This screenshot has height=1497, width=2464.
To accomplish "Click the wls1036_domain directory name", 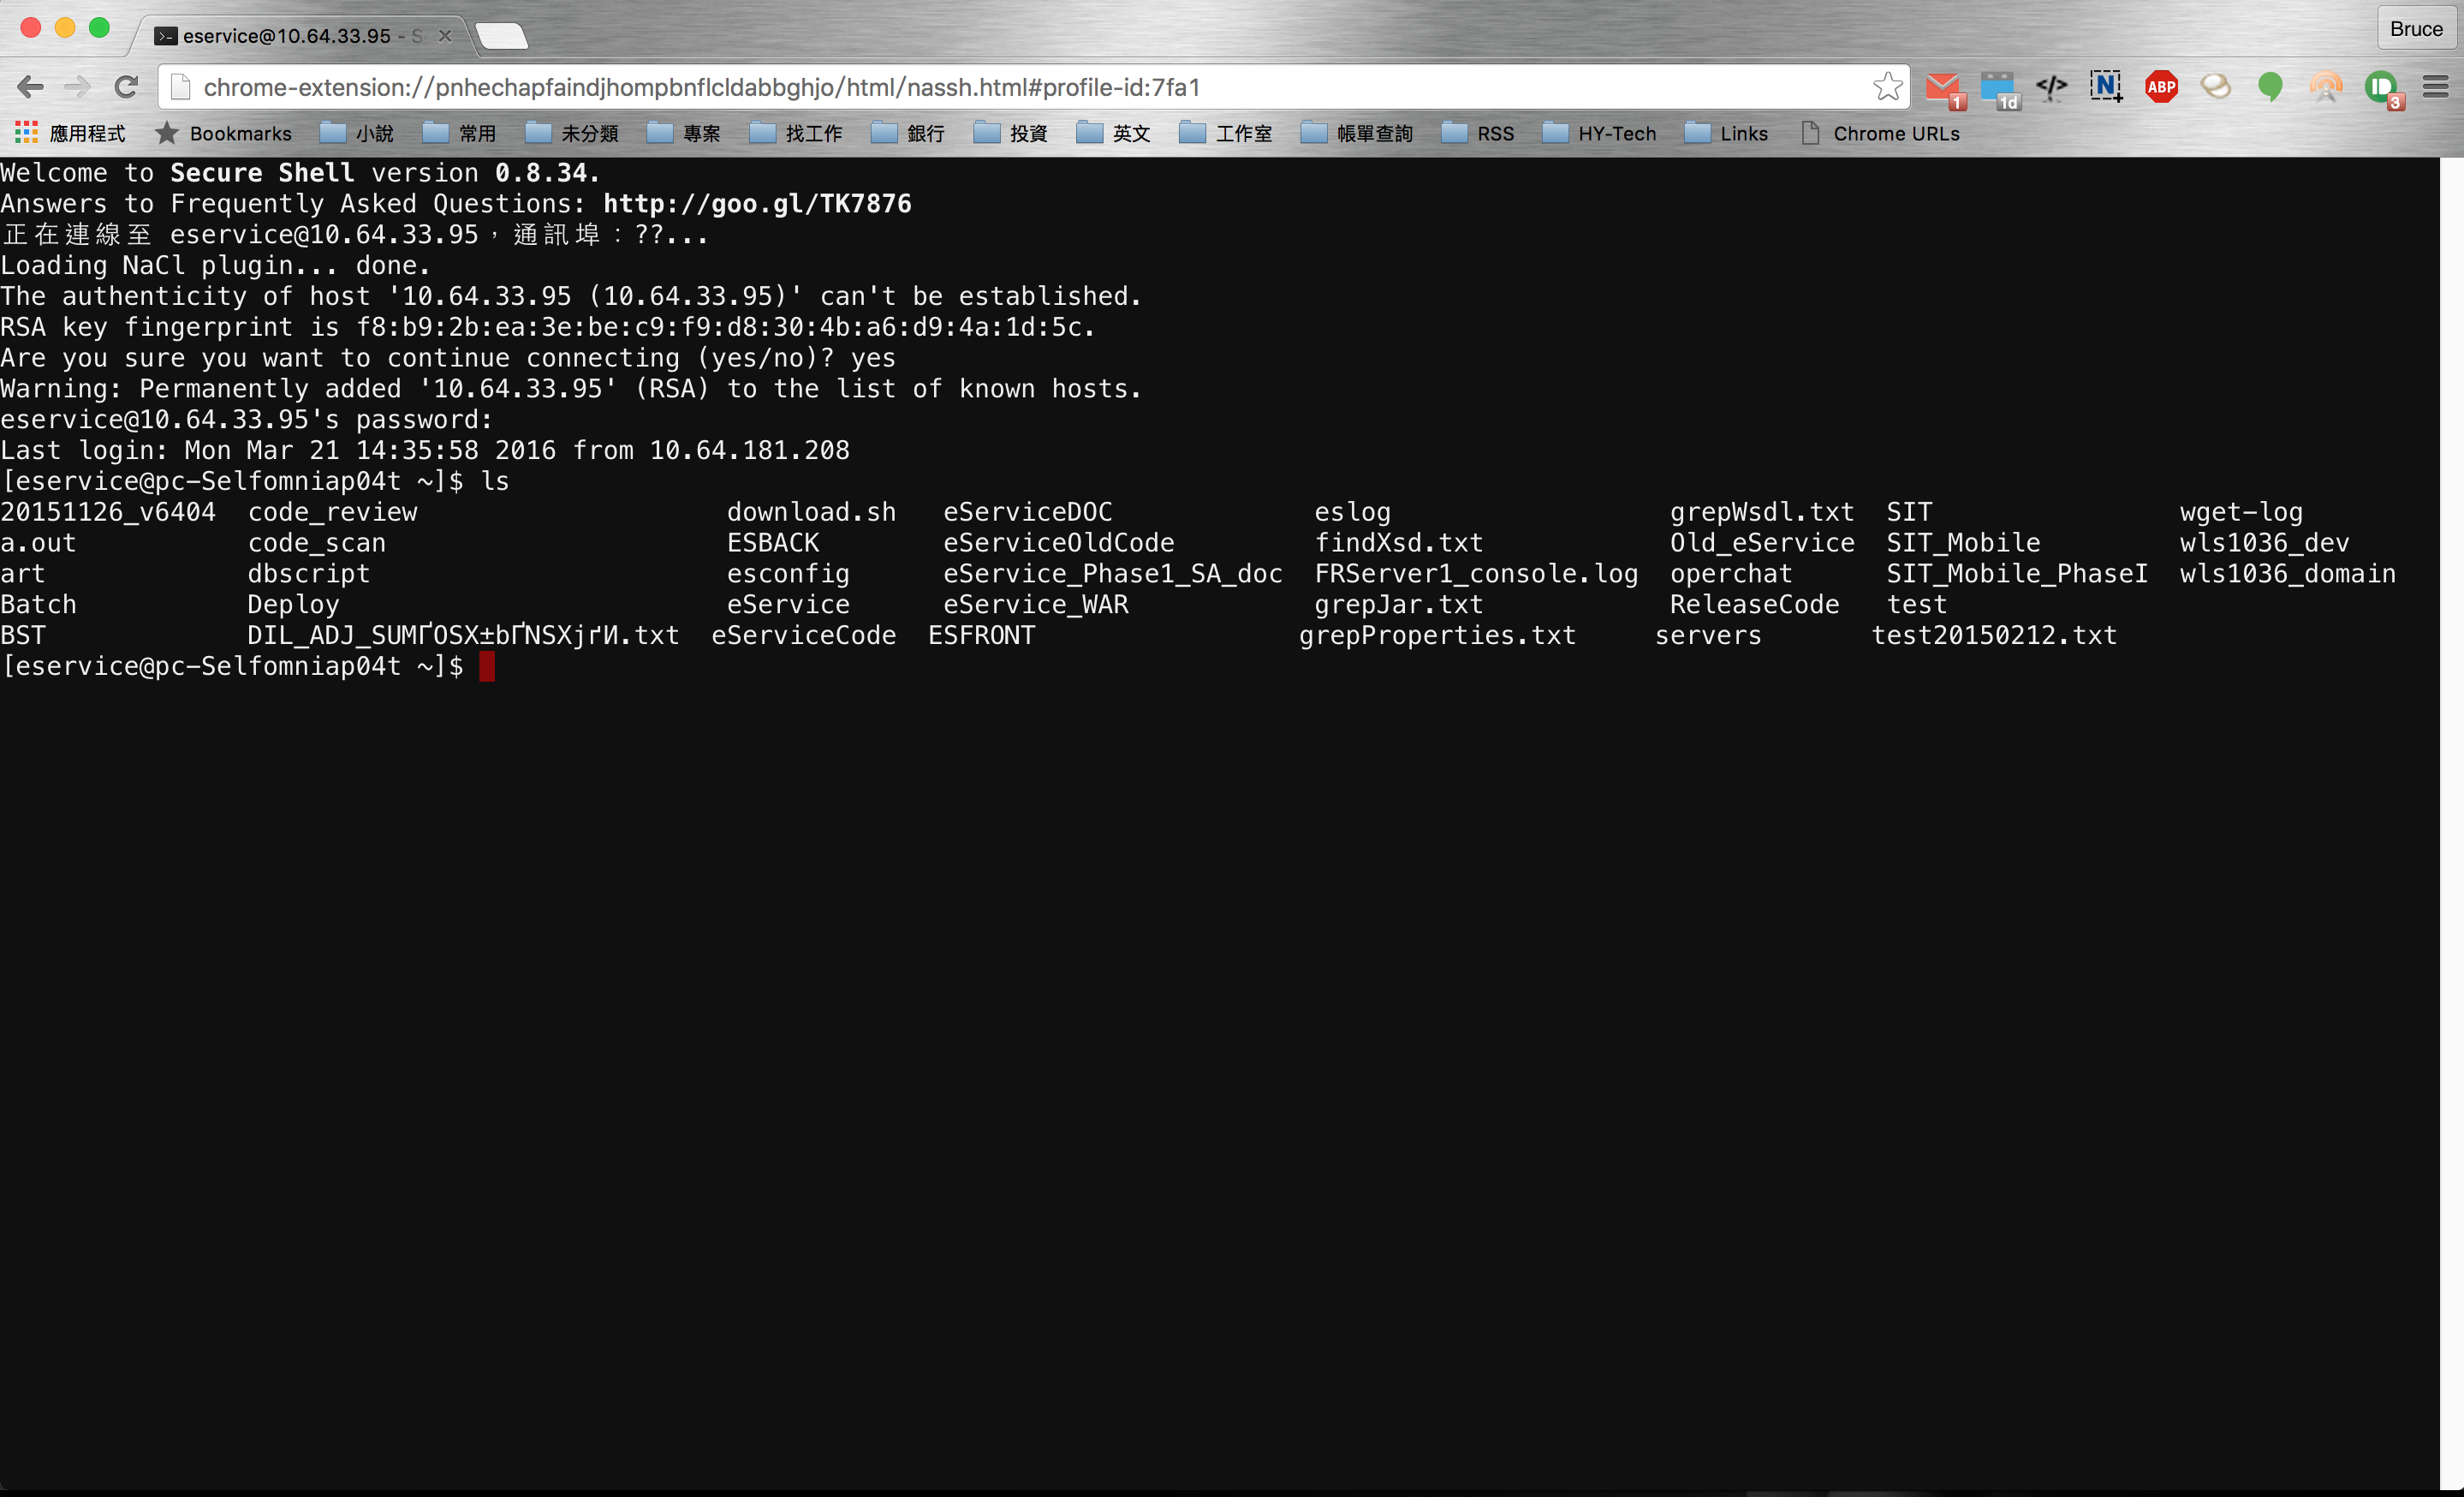I will click(2287, 574).
